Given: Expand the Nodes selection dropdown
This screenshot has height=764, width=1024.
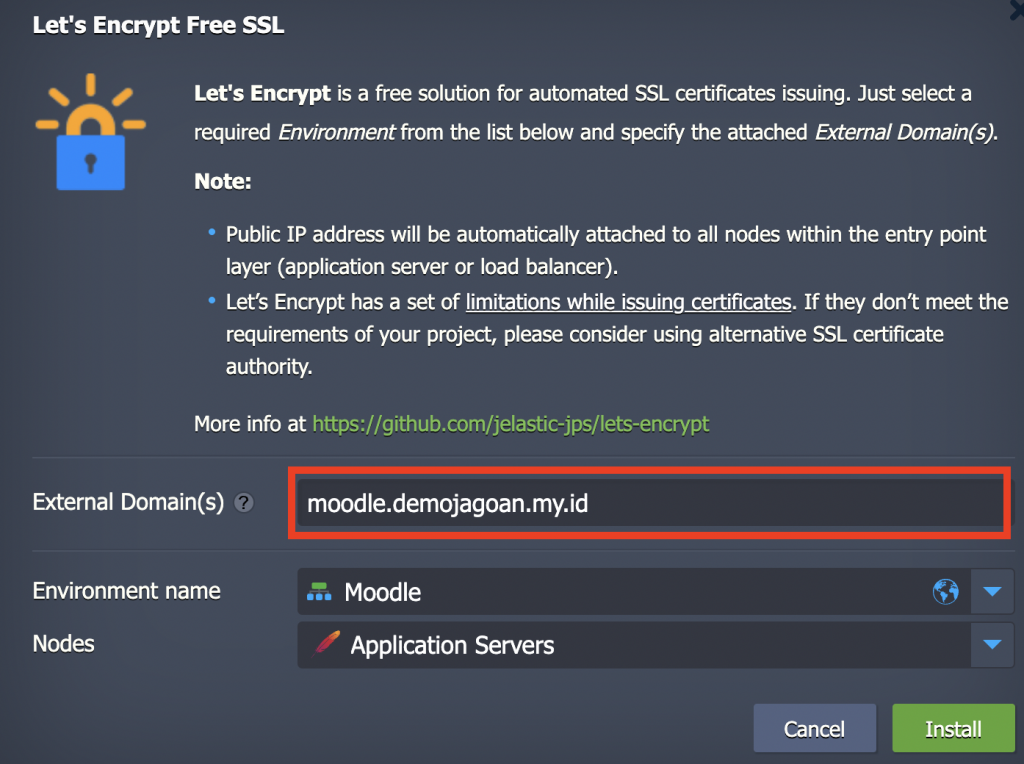Looking at the screenshot, I should pyautogui.click(x=992, y=645).
